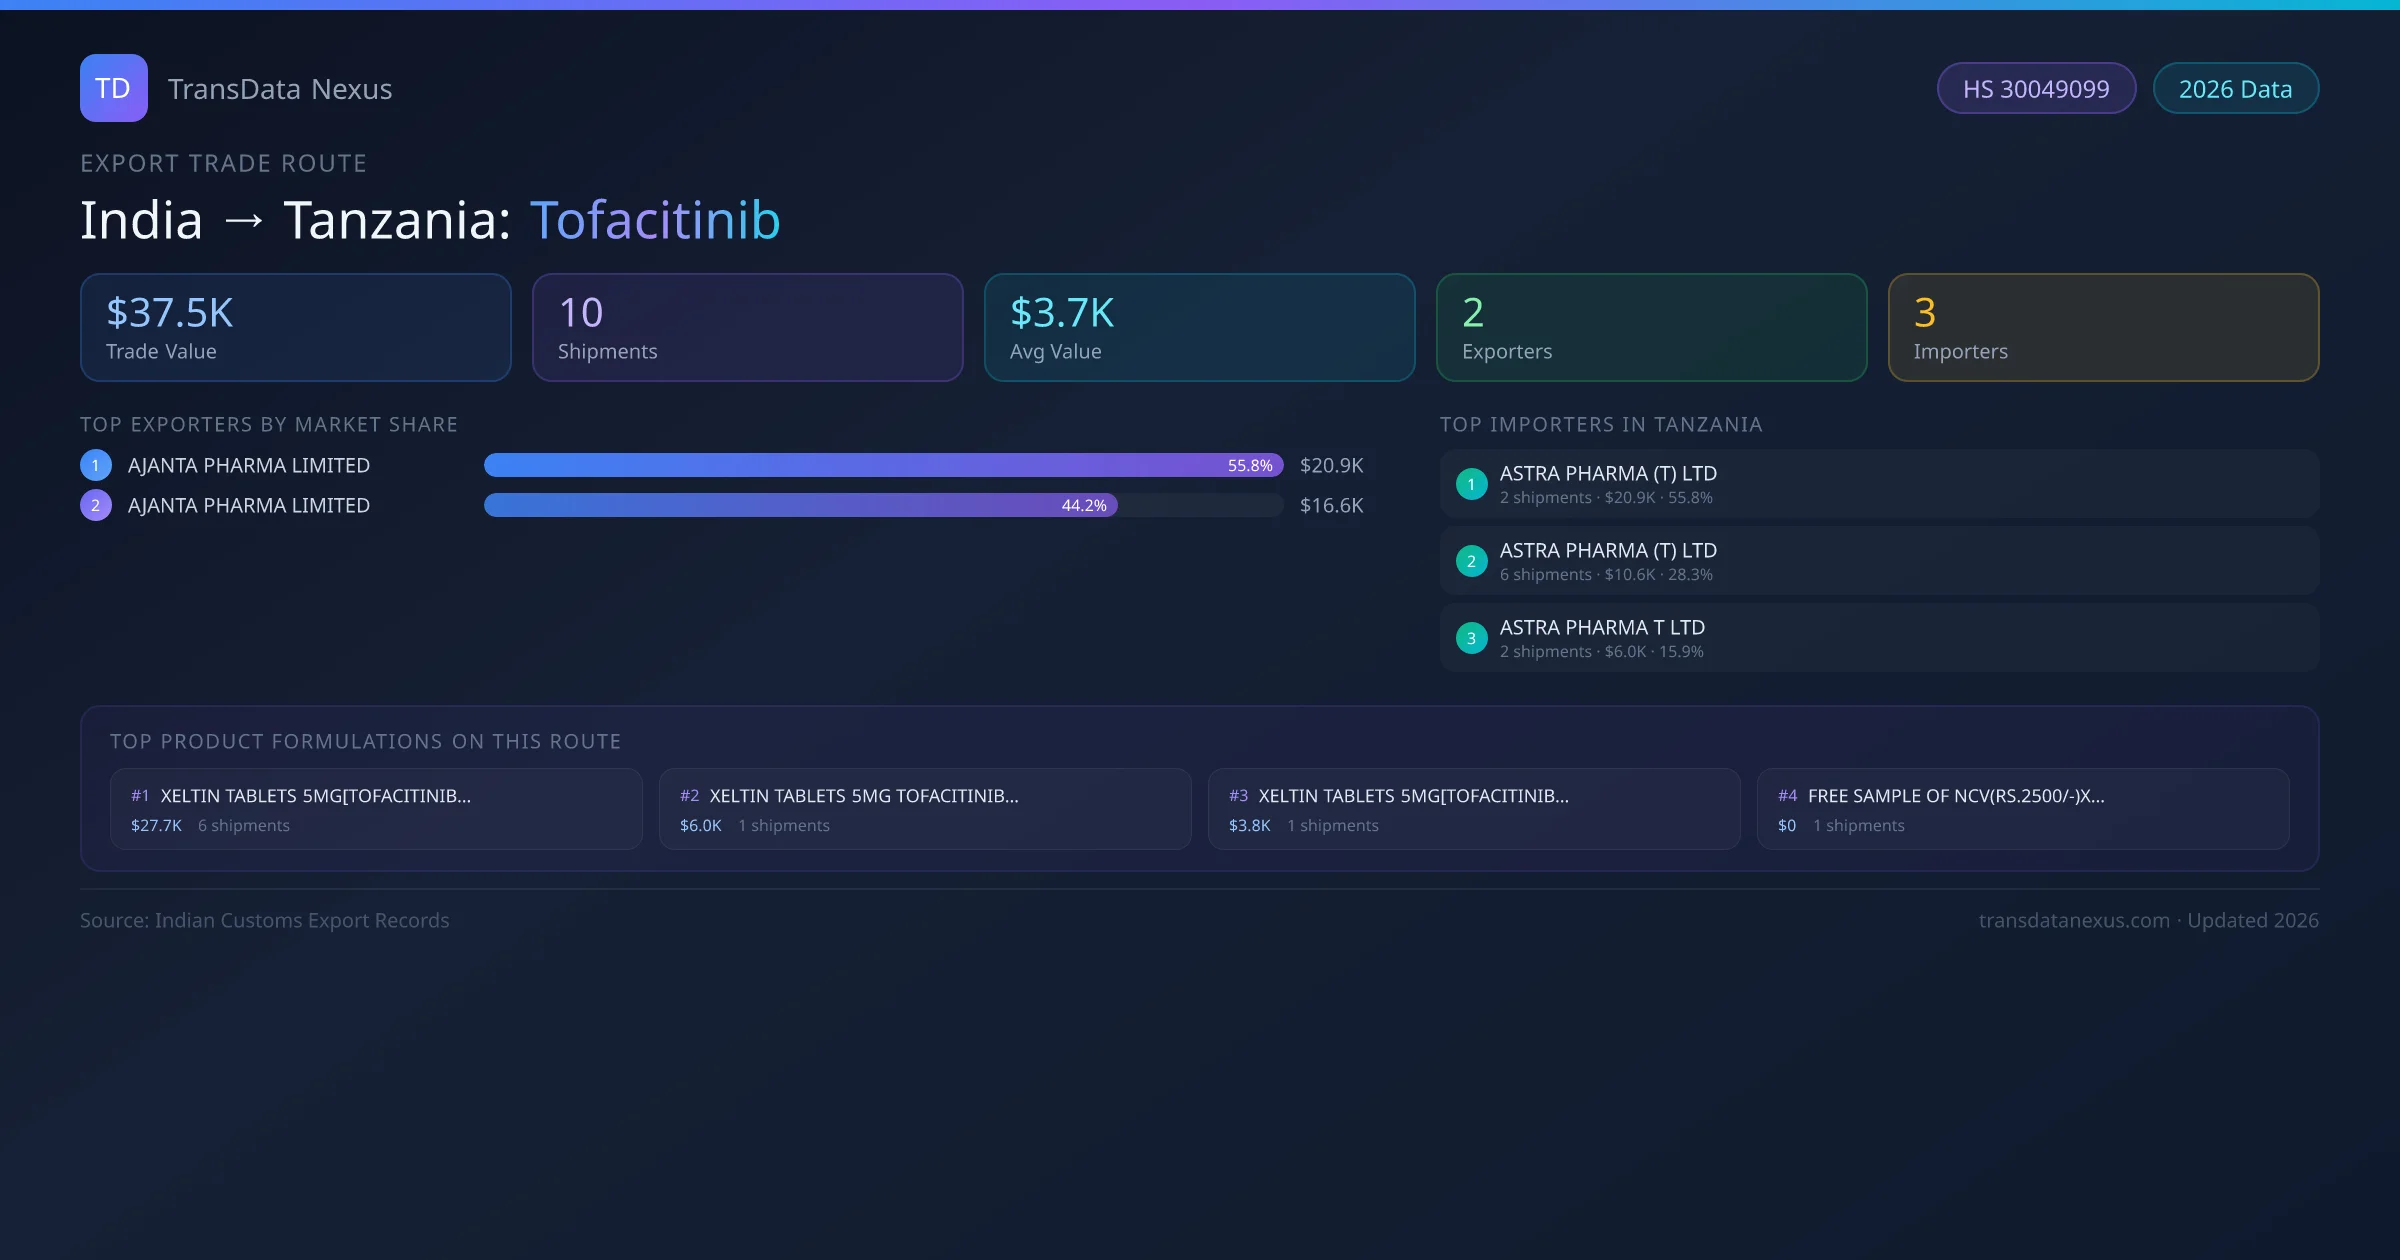The width and height of the screenshot is (2400, 1260).
Task: Click the TD logo icon
Action: coord(113,88)
